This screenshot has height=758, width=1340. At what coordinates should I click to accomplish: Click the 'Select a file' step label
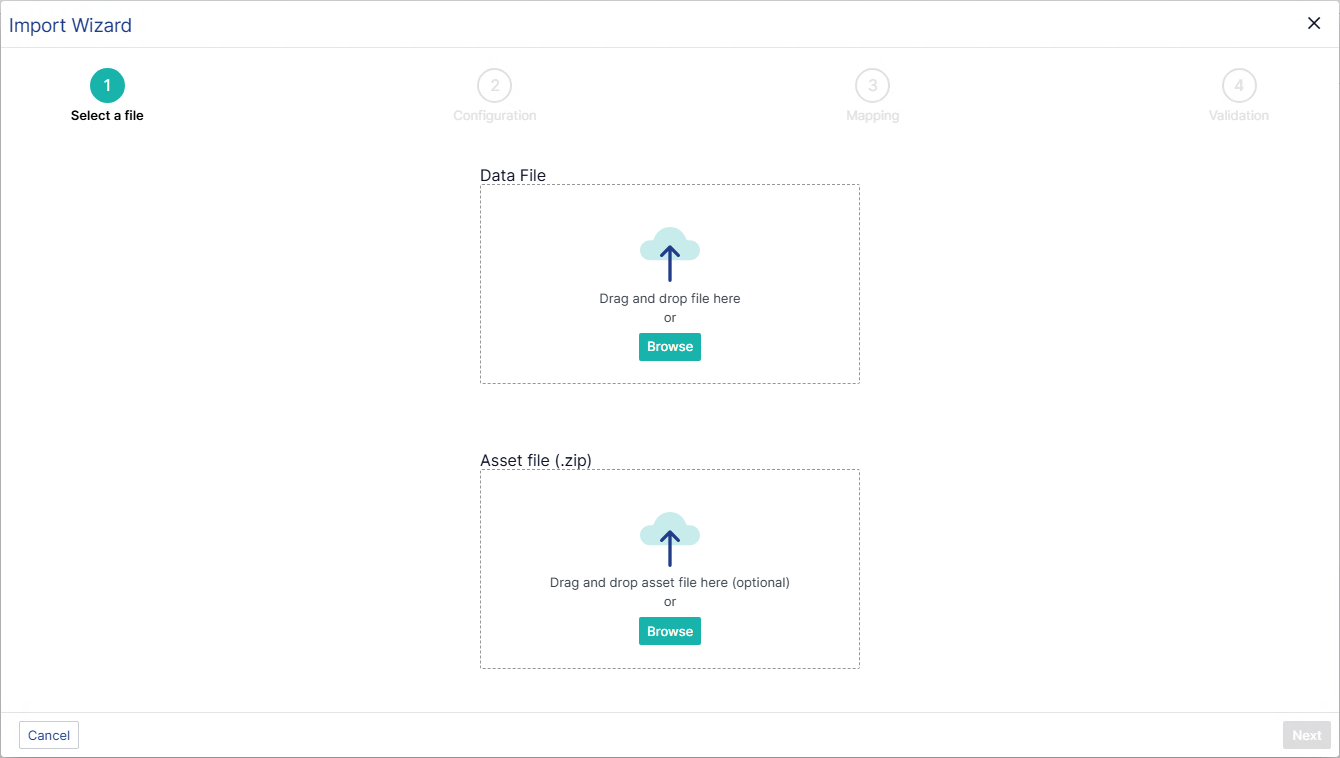[x=107, y=116]
